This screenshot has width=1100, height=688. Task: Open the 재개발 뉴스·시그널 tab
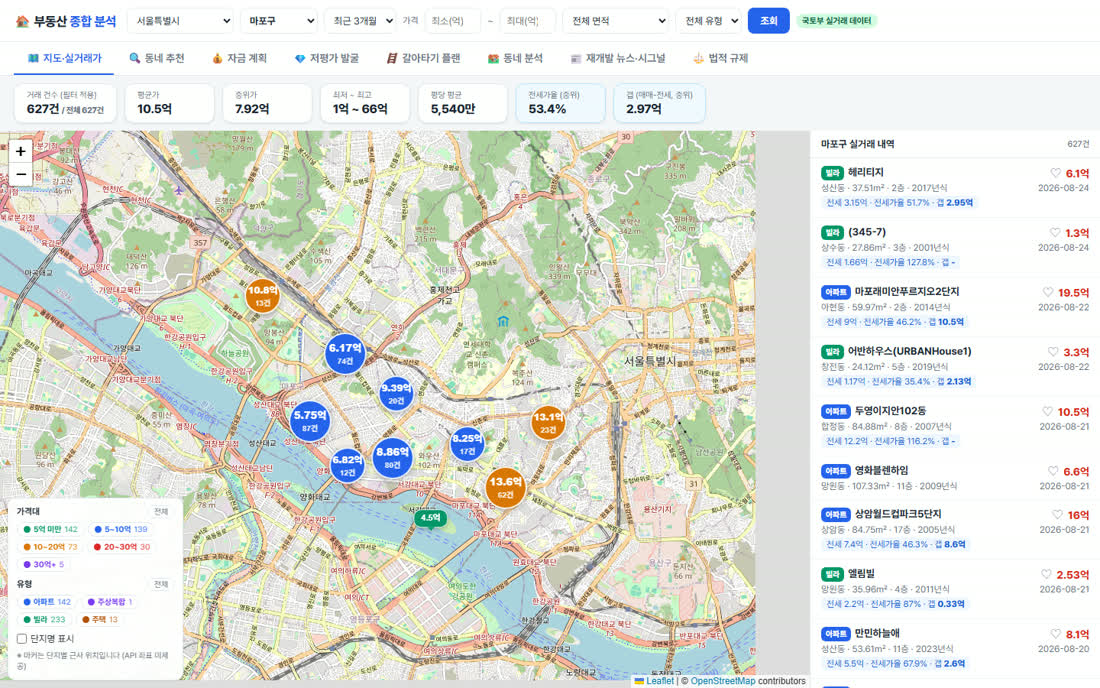[x=617, y=58]
